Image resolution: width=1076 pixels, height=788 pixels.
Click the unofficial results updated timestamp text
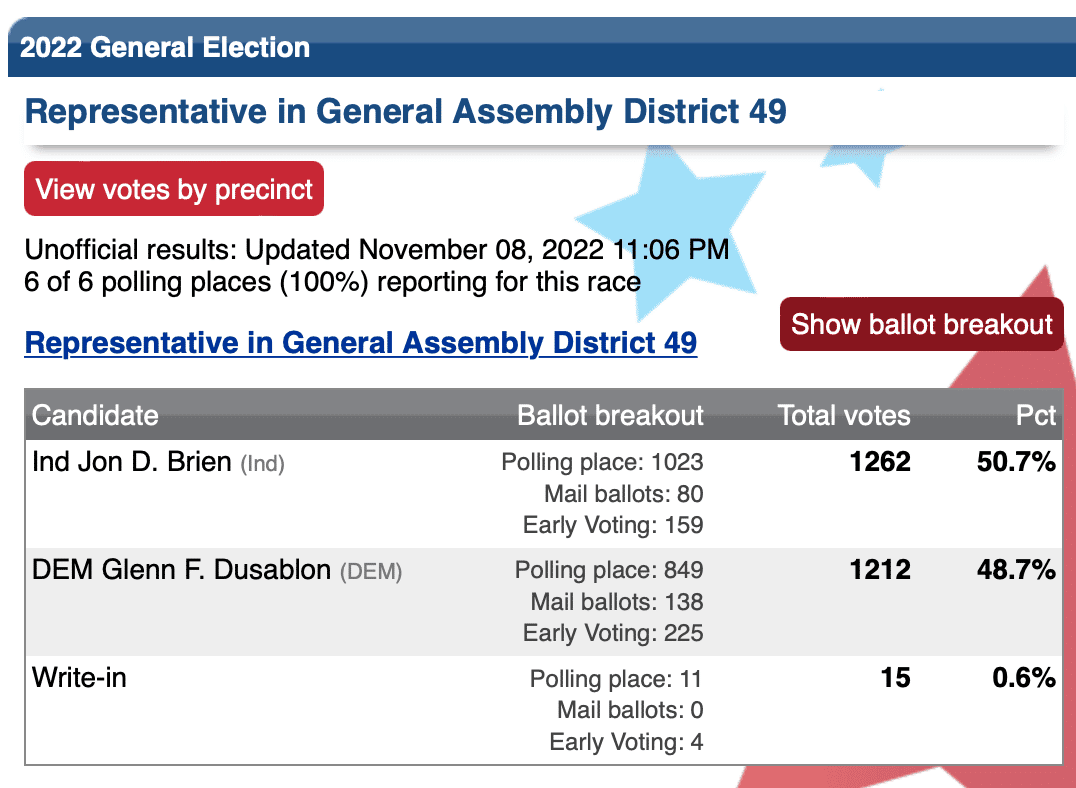click(x=377, y=249)
